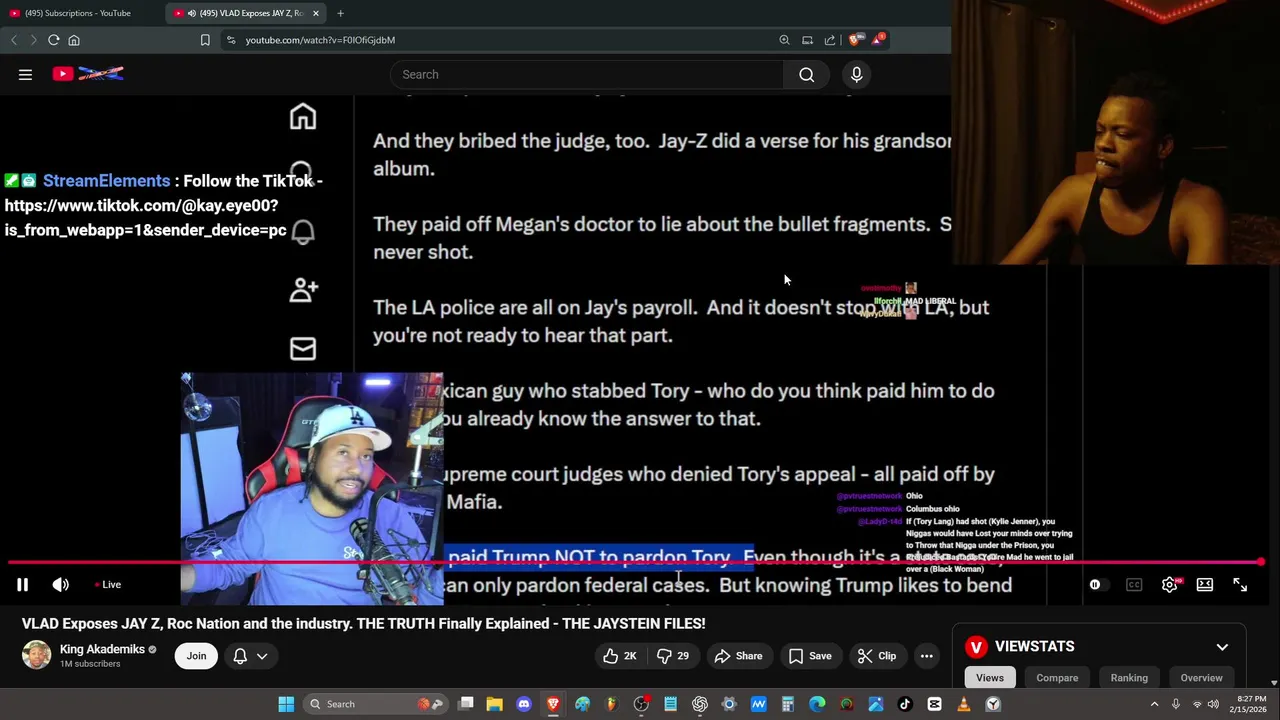Viewport: 1280px width, 720px height.
Task: Go forward in browser history
Action: (x=33, y=40)
